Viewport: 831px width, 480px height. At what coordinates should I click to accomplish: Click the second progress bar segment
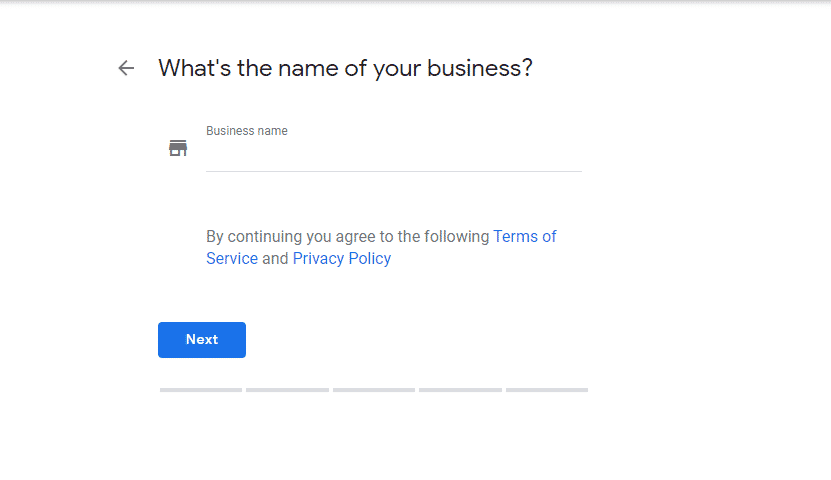click(x=287, y=390)
